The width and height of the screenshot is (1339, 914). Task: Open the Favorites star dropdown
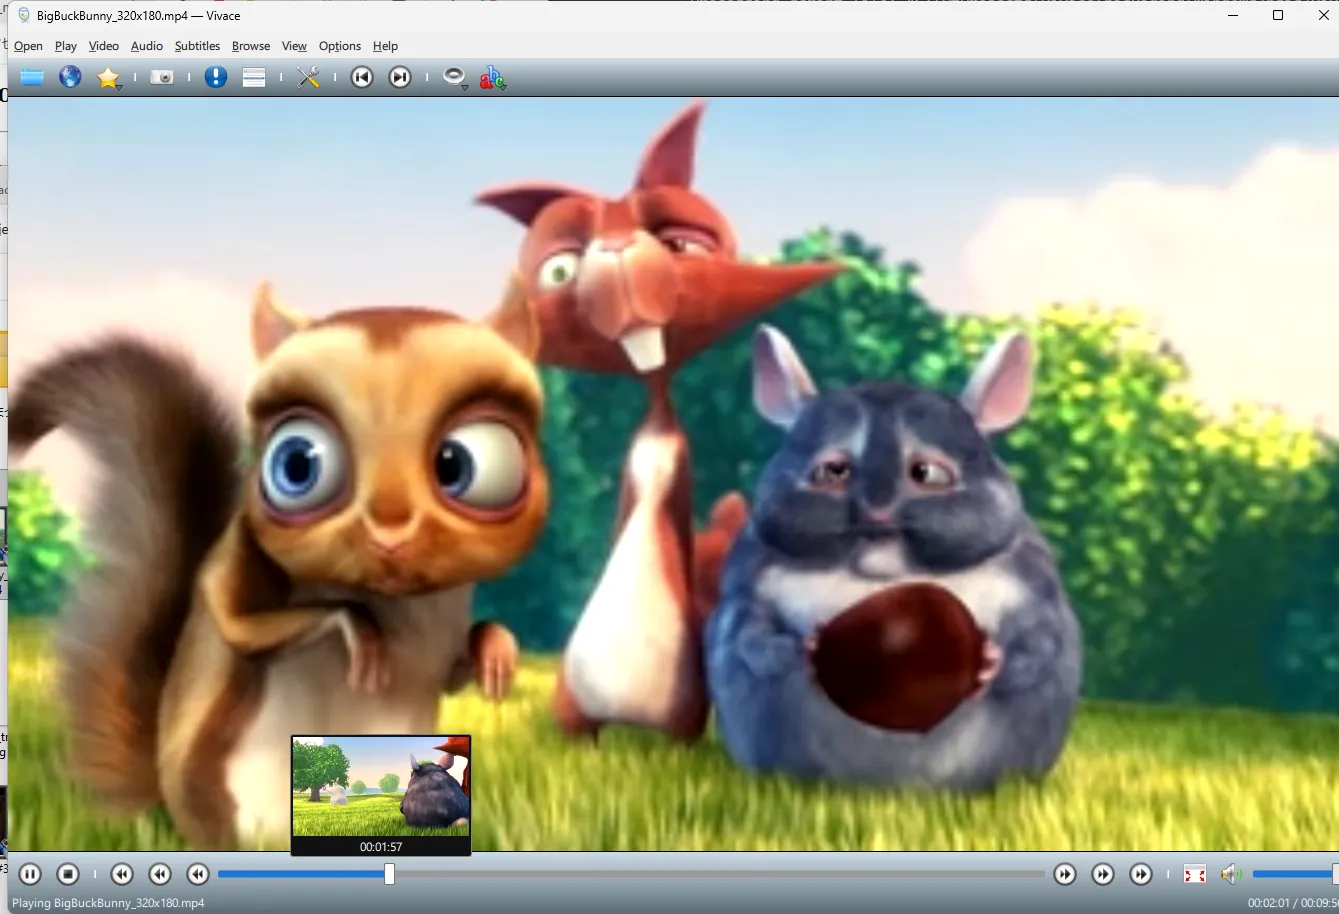[109, 78]
